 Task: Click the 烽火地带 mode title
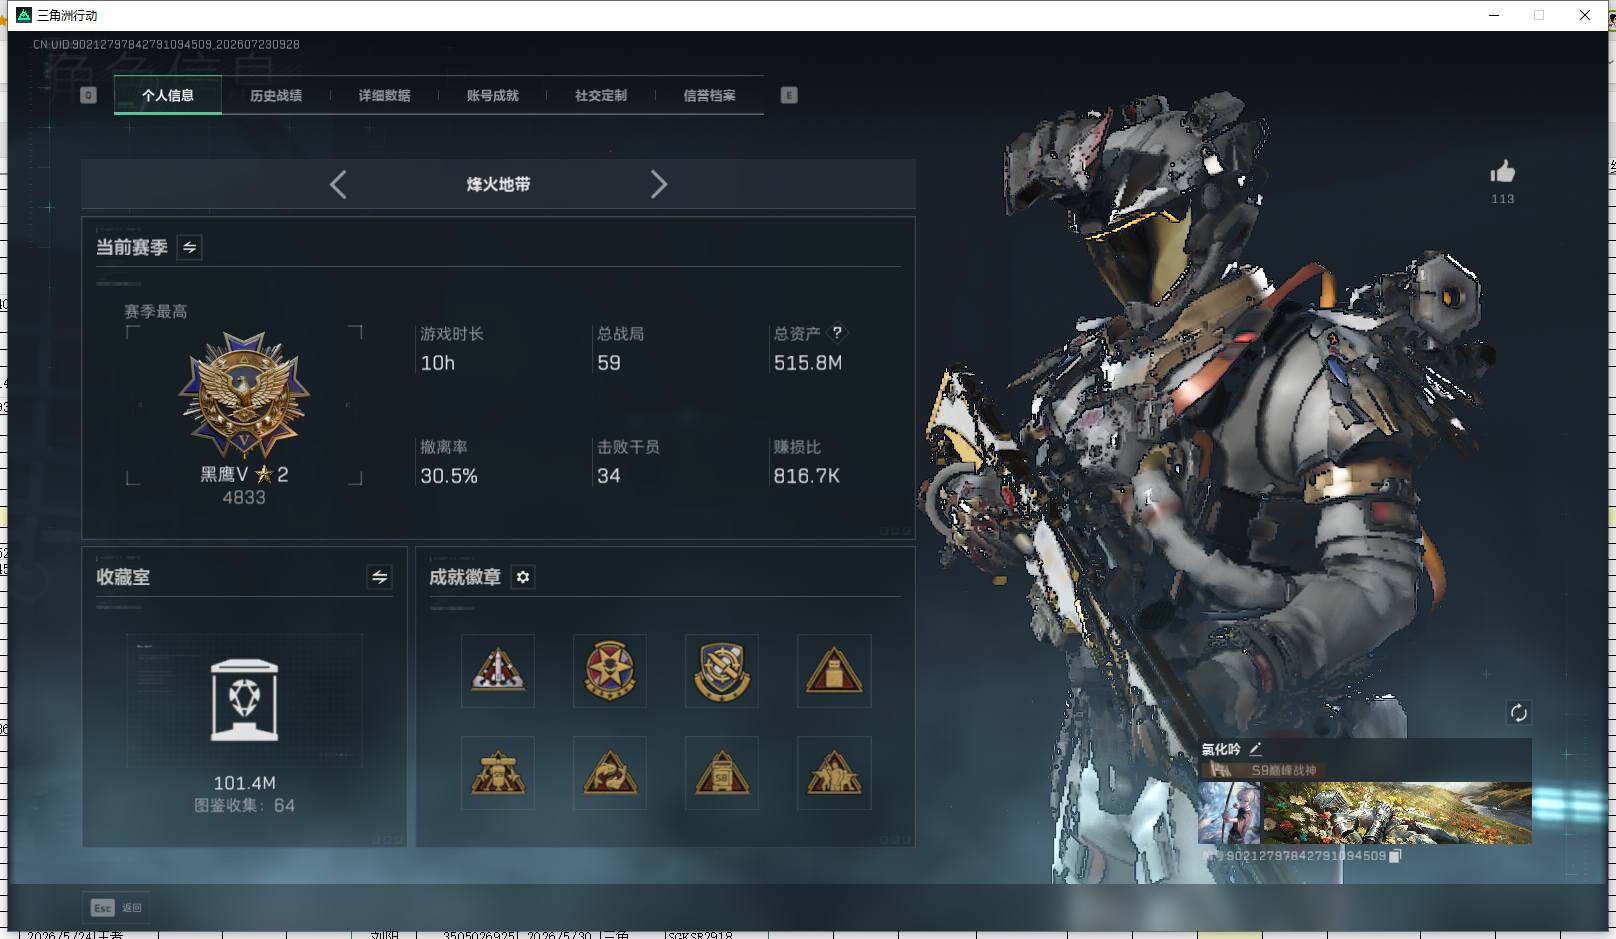coord(498,184)
